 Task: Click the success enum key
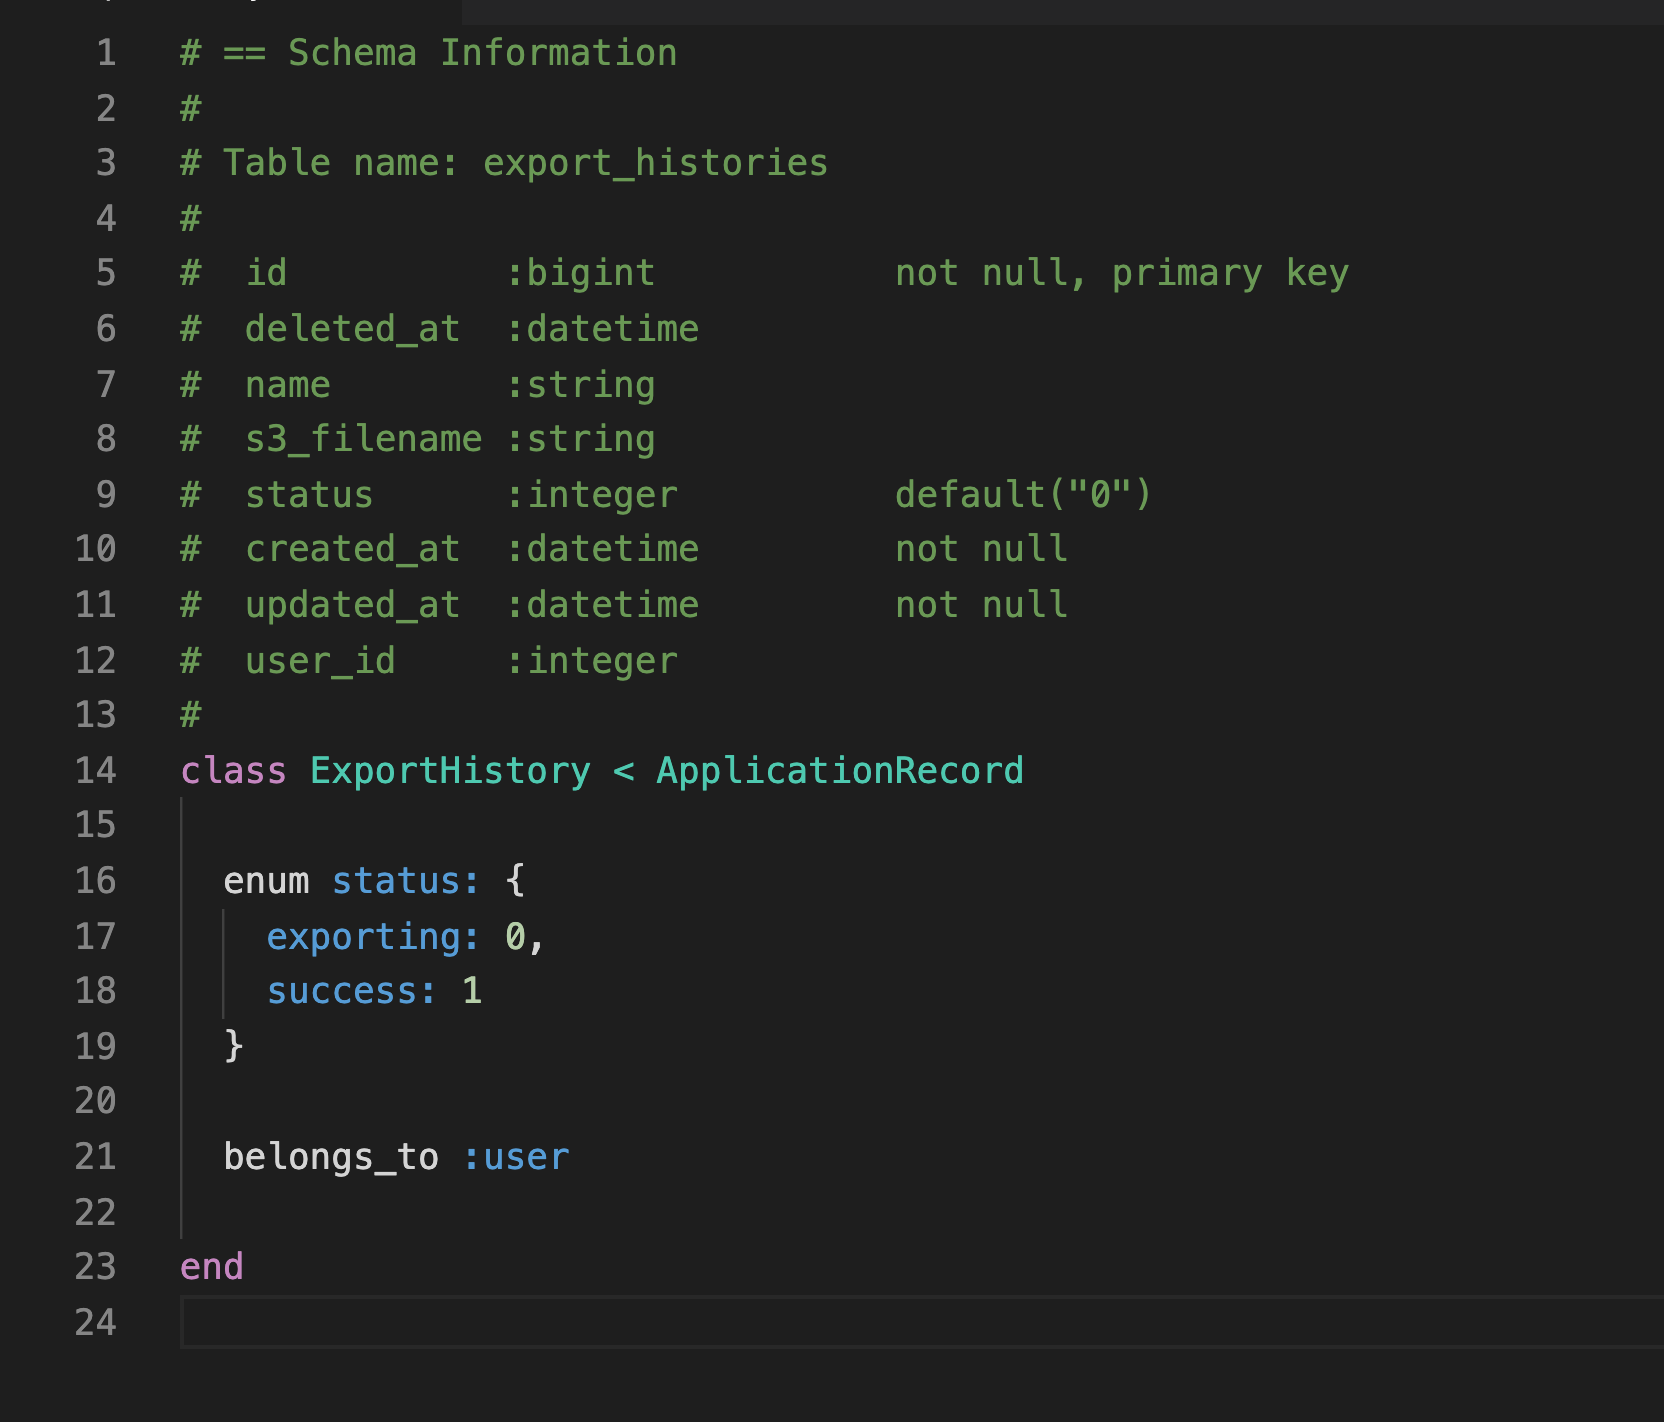coord(351,991)
